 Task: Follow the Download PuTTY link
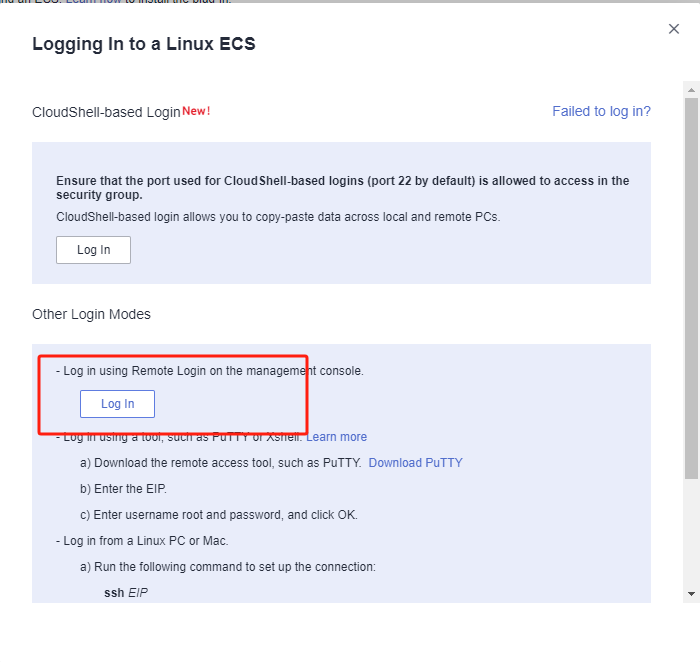[x=415, y=463]
